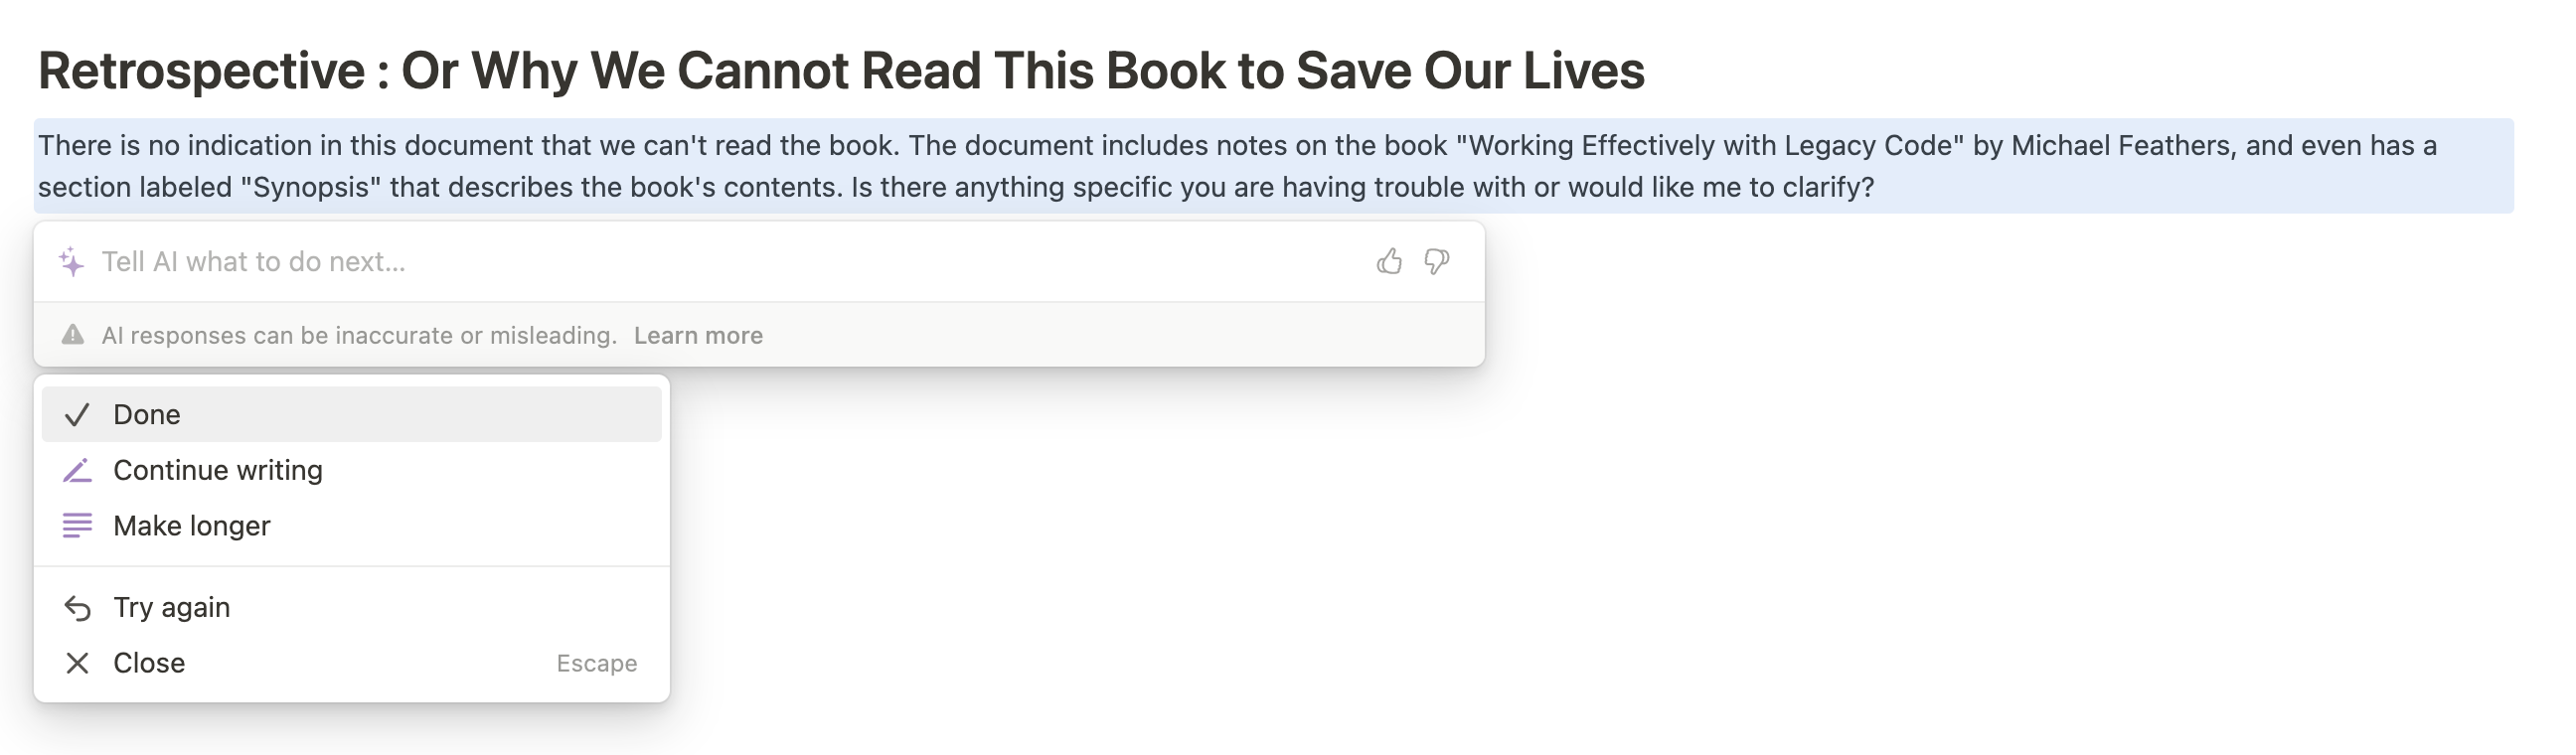
Task: Click the undo arrow icon beside Try again
Action: coord(76,606)
